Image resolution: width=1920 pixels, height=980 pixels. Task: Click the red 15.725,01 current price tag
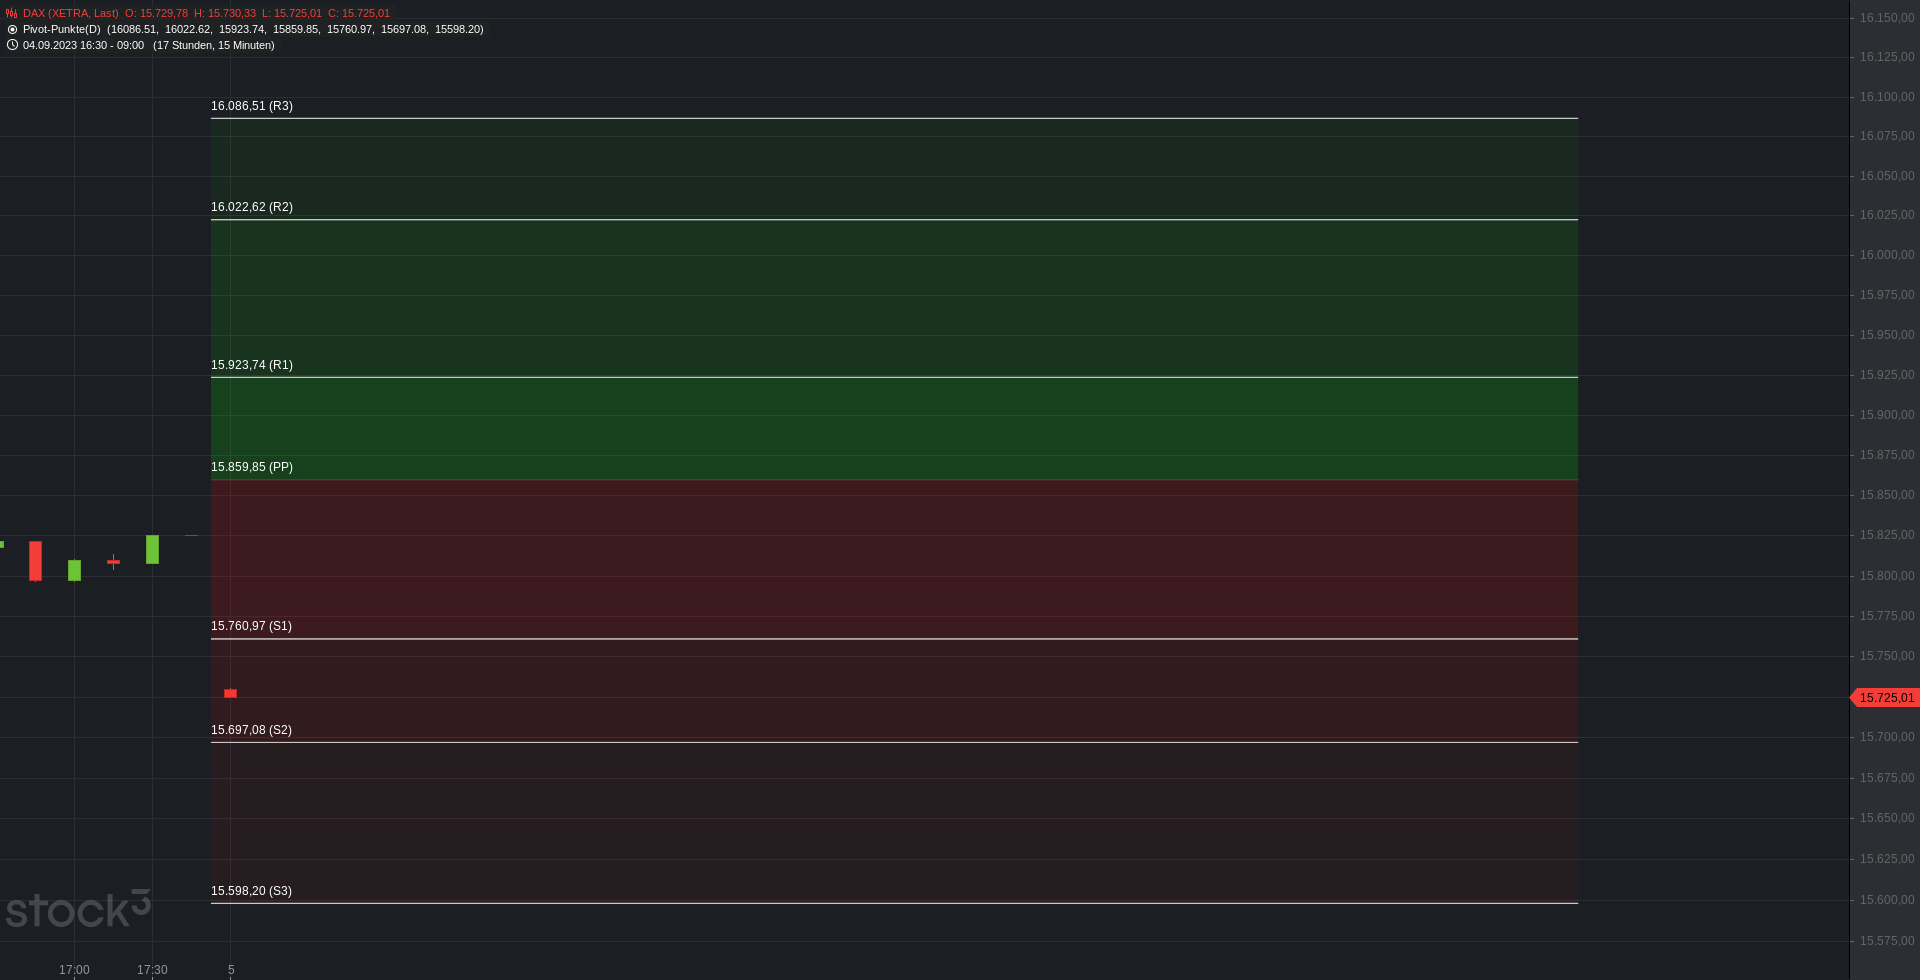pos(1885,698)
